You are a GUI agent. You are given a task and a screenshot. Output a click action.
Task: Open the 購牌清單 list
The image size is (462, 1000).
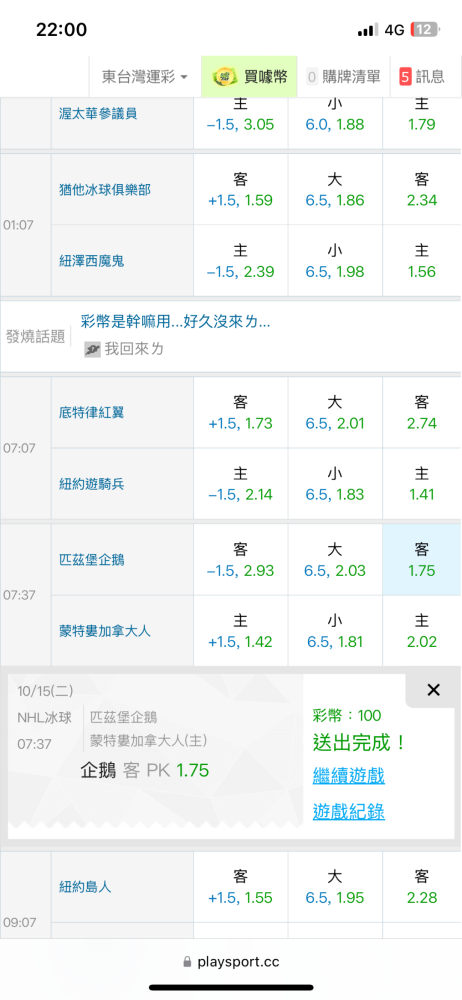pyautogui.click(x=343, y=77)
